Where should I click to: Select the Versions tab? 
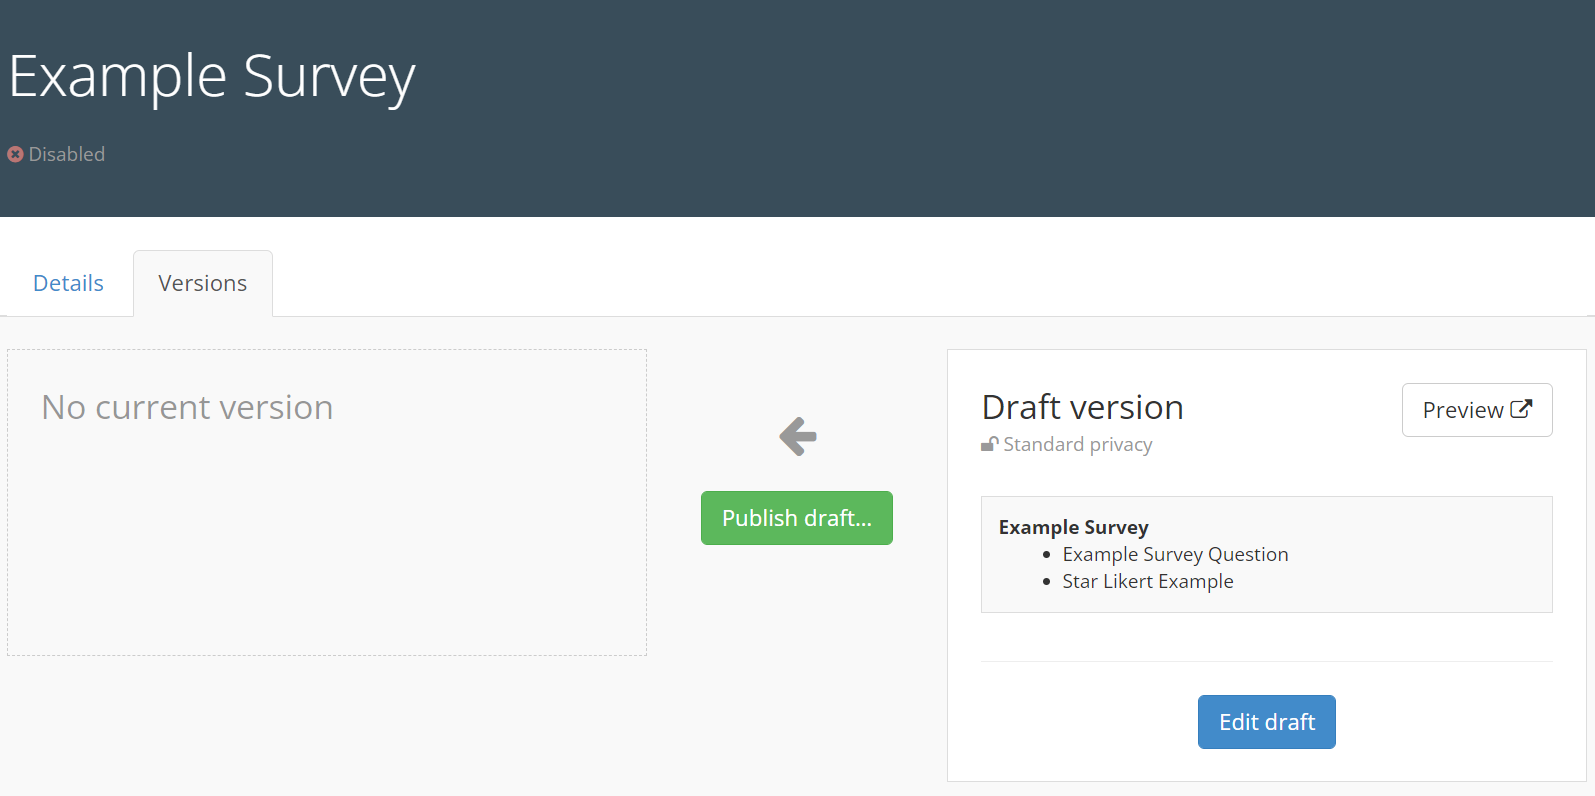click(202, 283)
